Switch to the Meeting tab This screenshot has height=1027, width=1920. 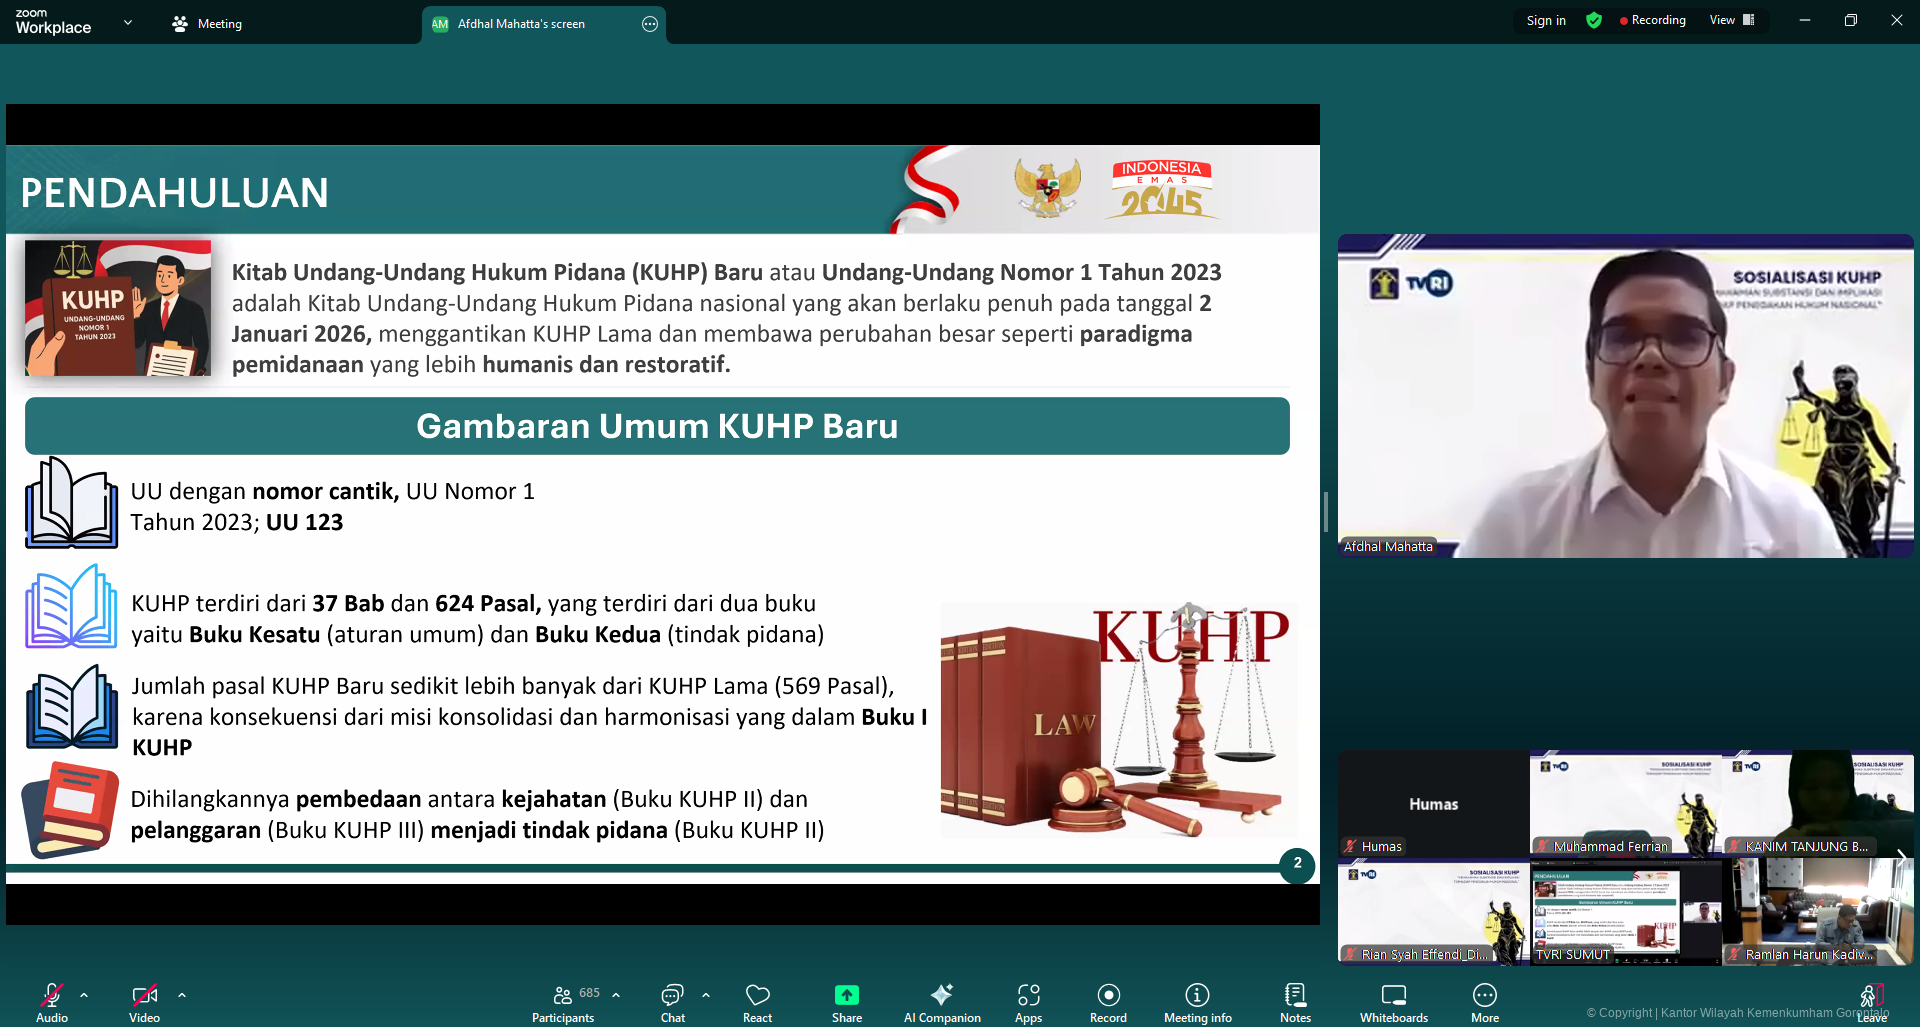(x=206, y=23)
